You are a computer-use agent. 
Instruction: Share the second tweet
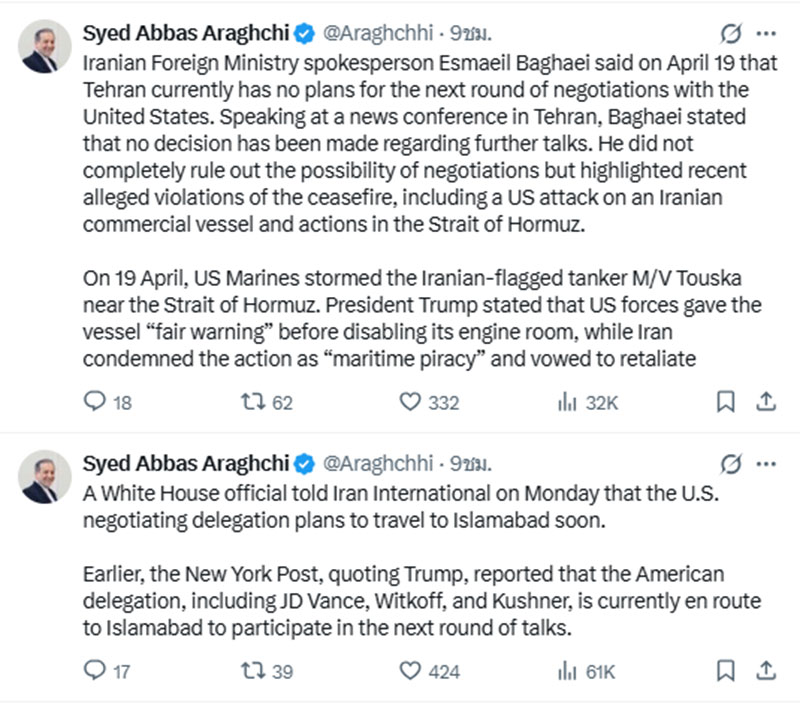coord(765,670)
